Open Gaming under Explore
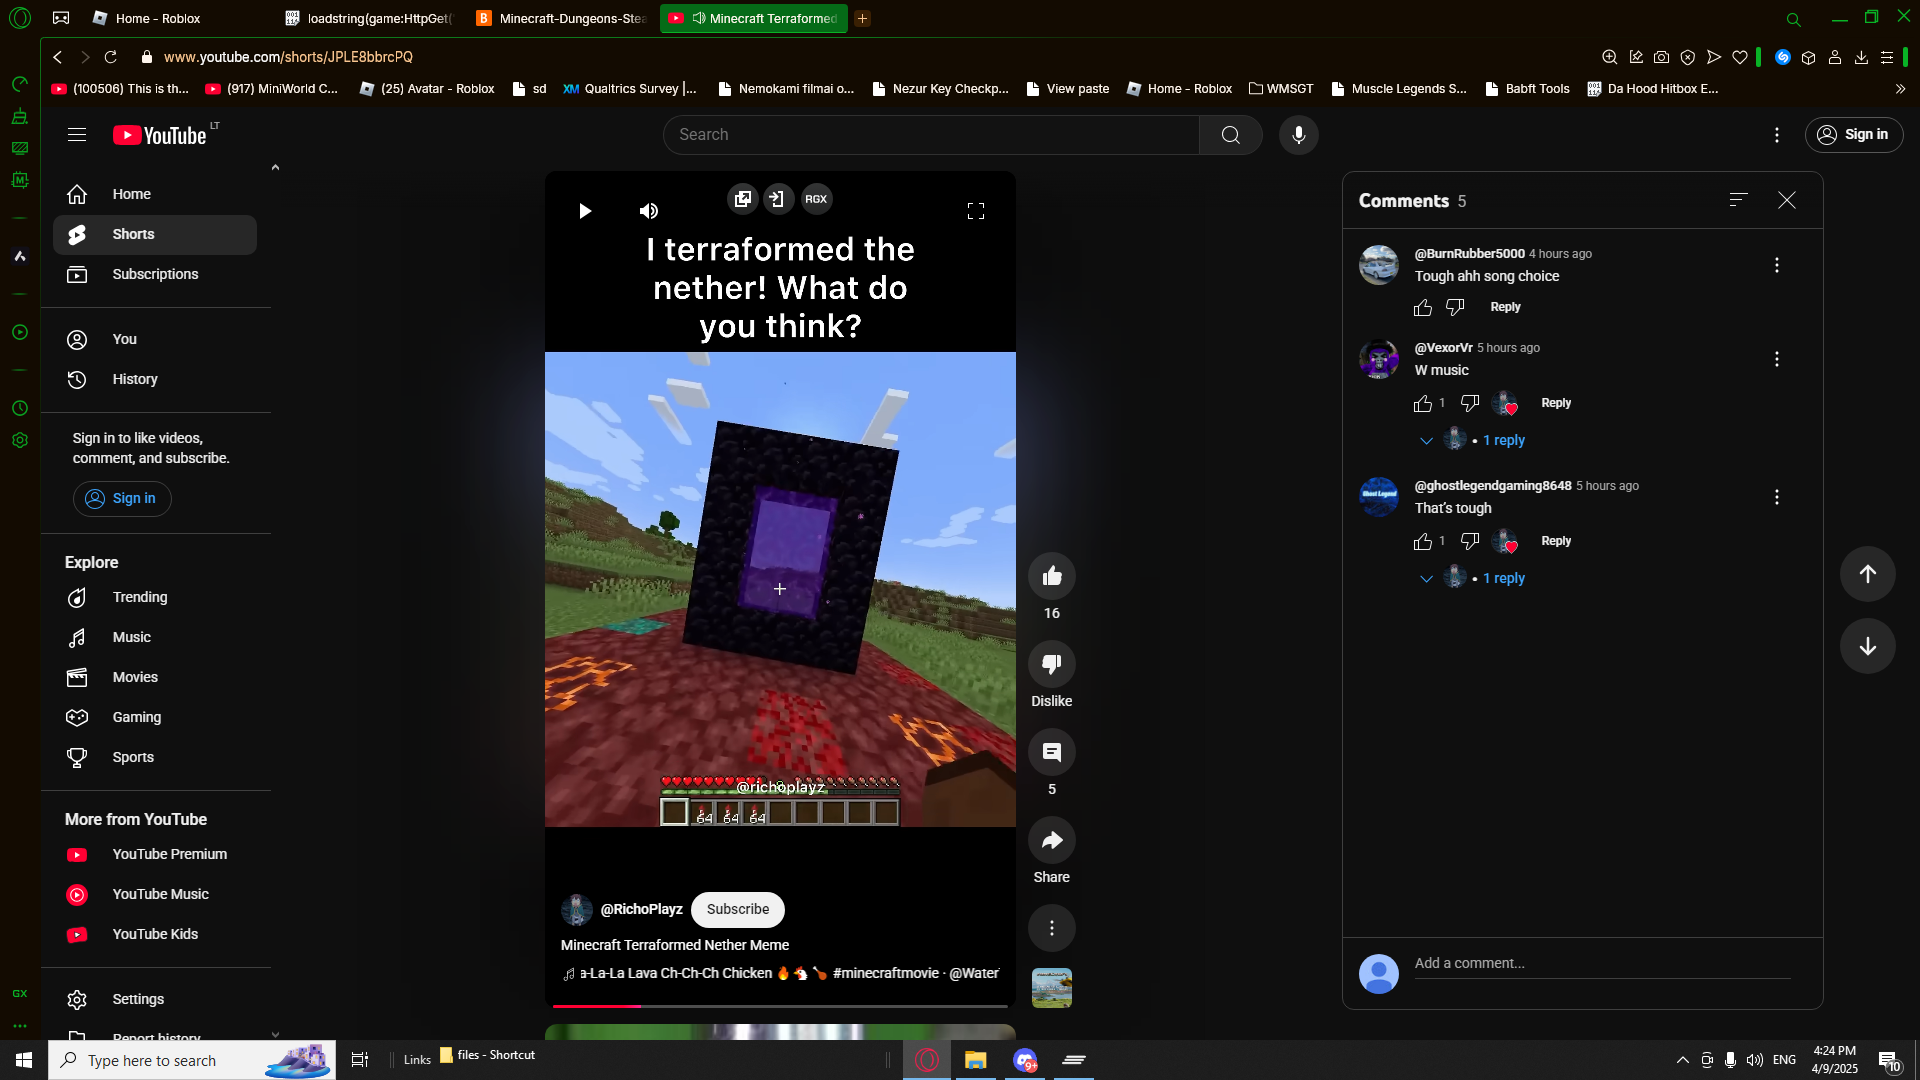The width and height of the screenshot is (1920, 1080). tap(155, 718)
